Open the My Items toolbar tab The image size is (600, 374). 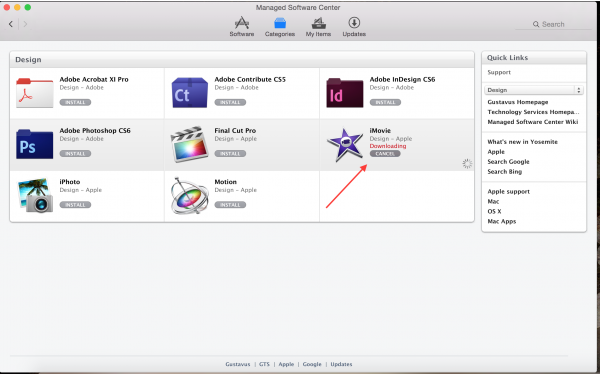click(318, 26)
